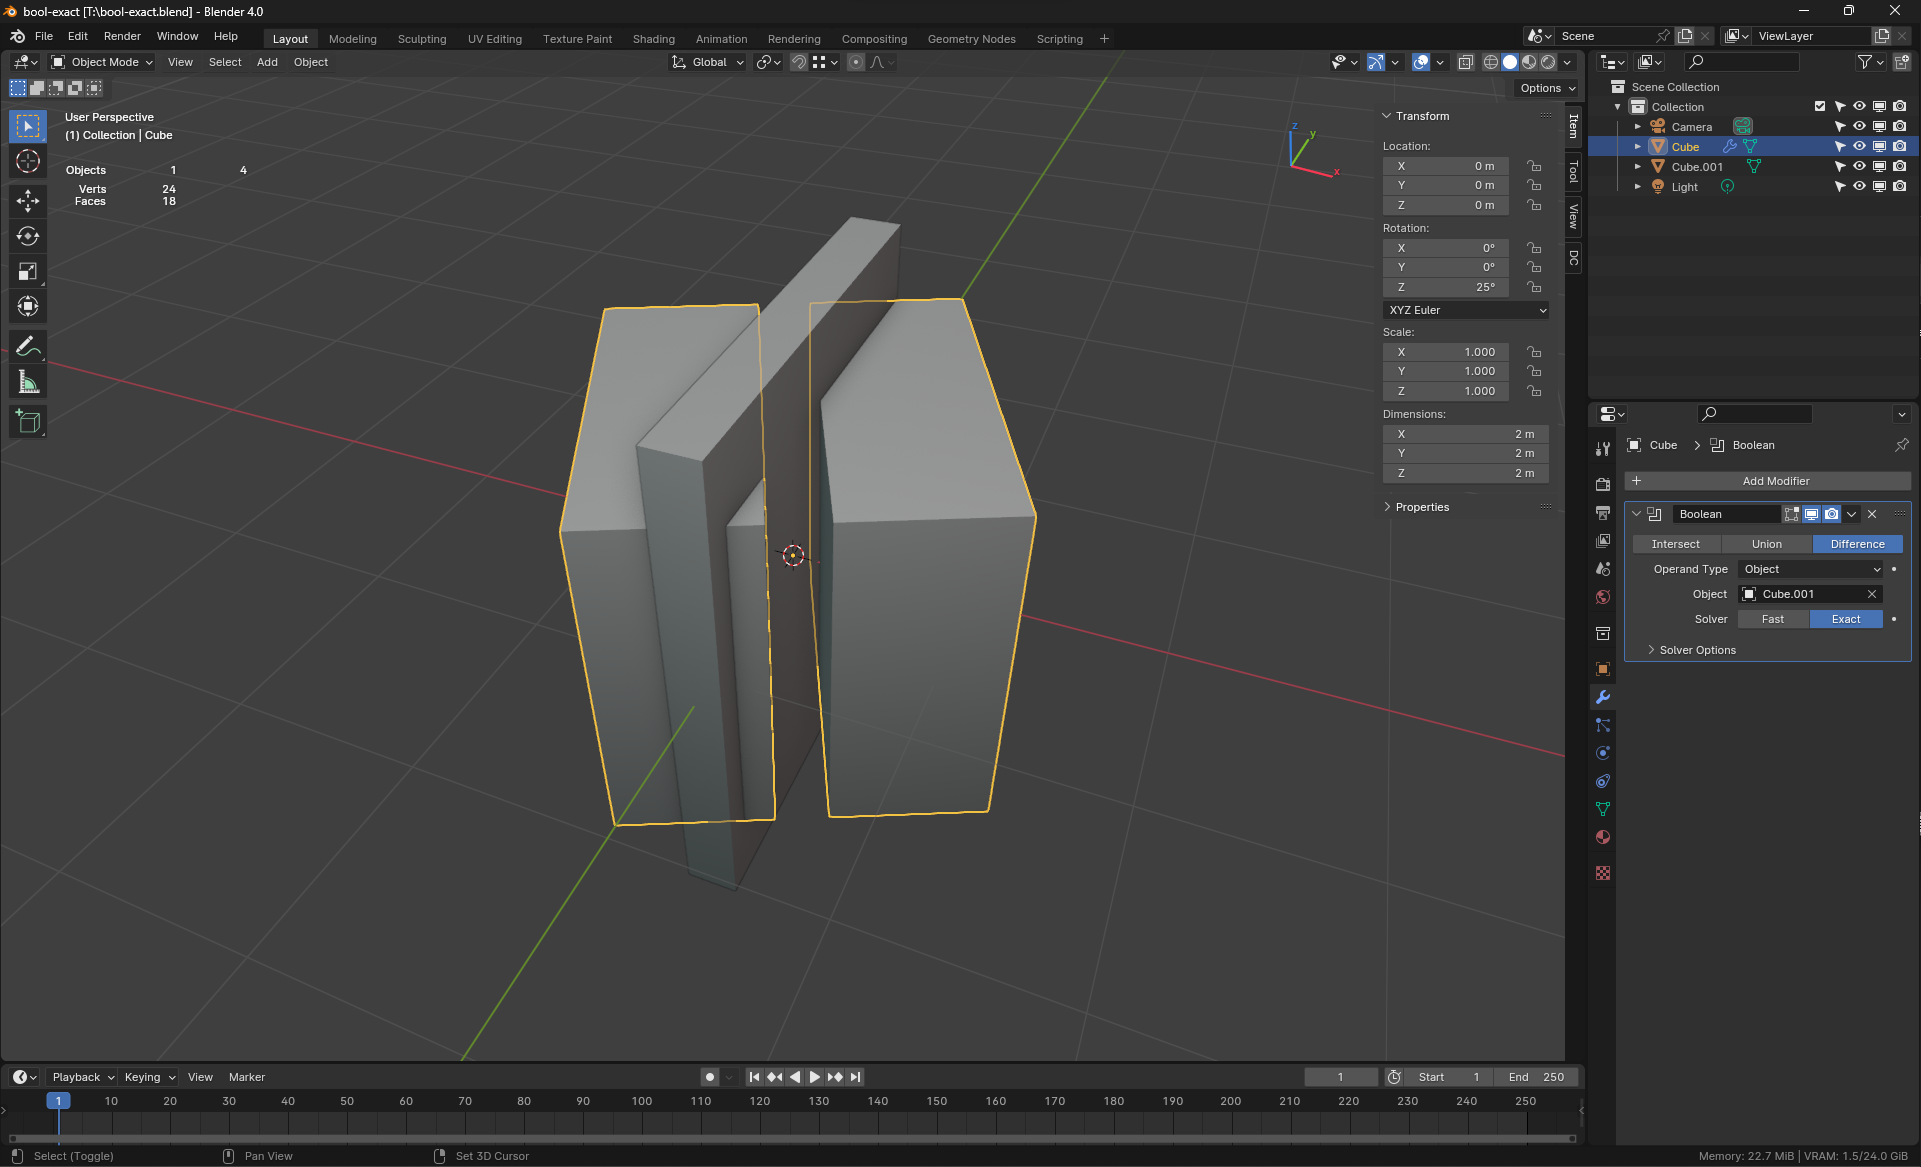
Task: Open the Add menu in viewport header
Action: pos(267,62)
